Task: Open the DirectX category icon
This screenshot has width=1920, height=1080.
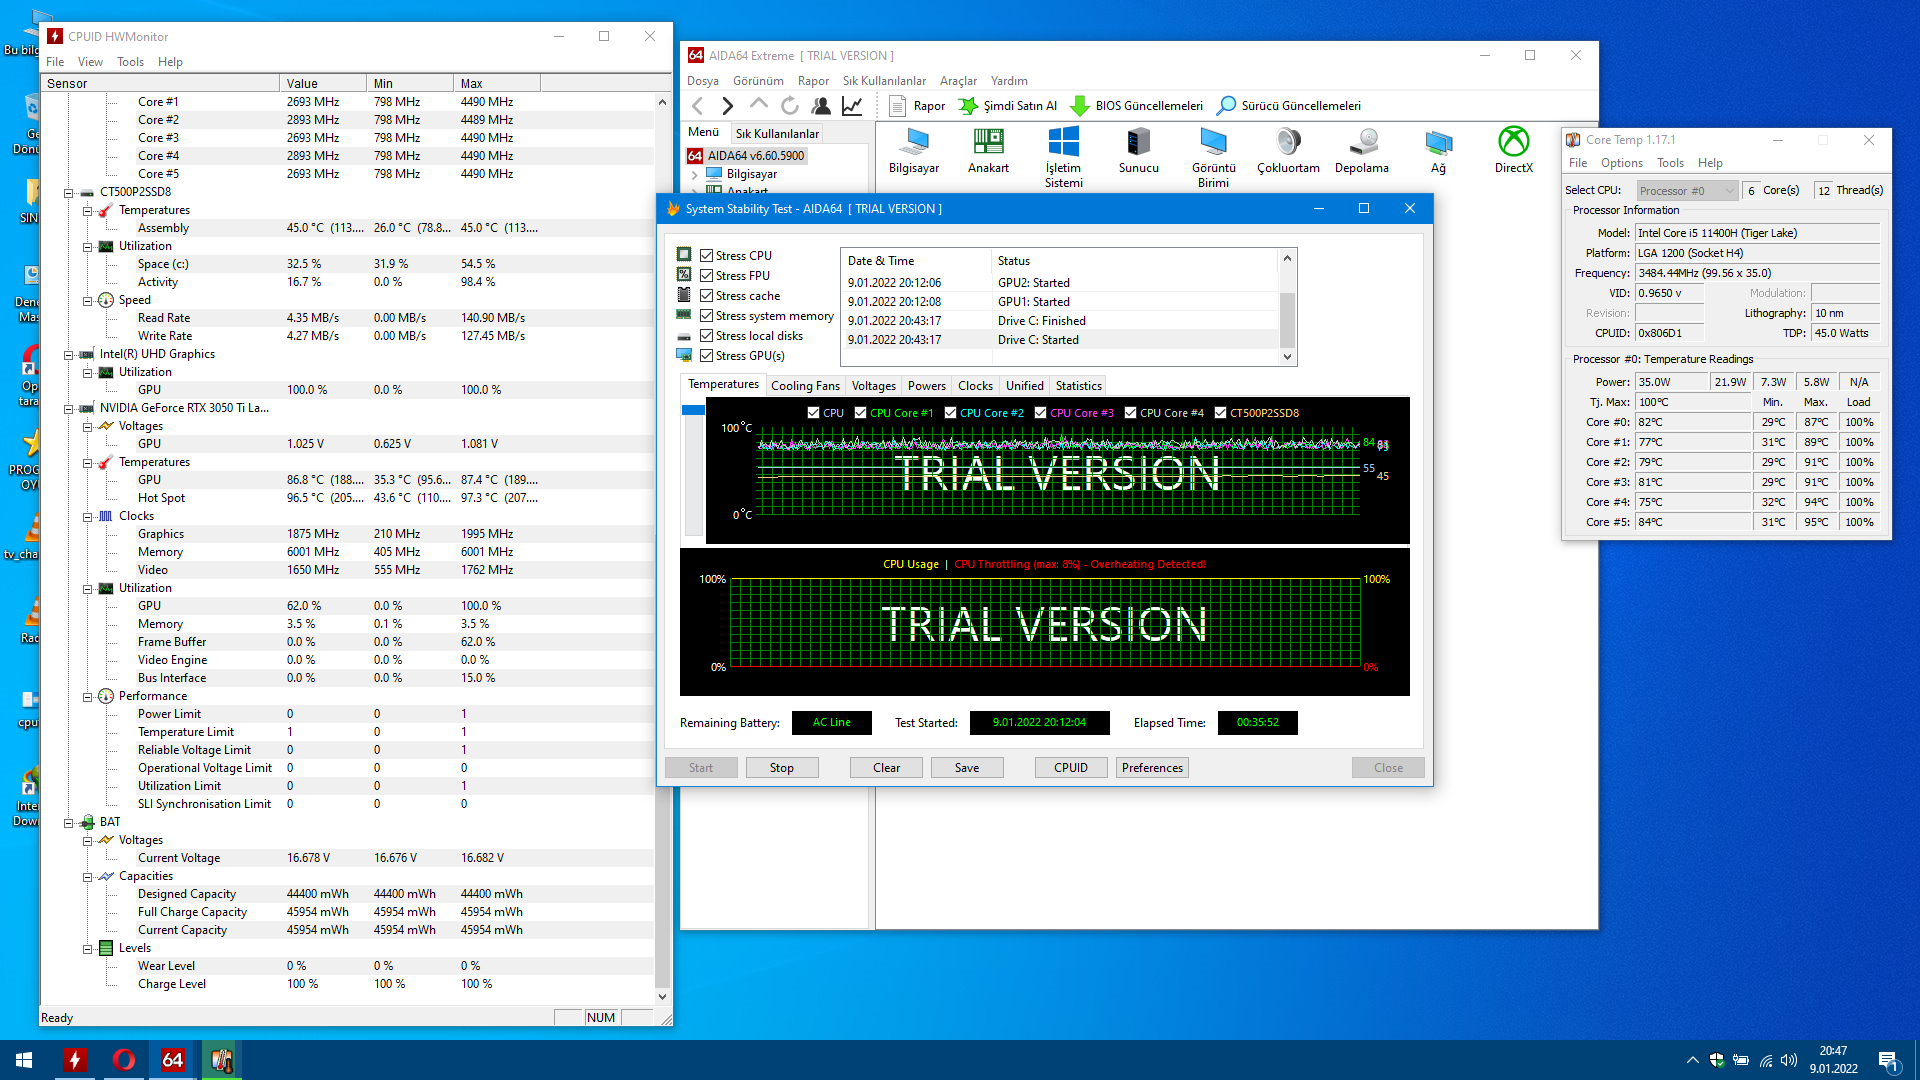Action: 1513,143
